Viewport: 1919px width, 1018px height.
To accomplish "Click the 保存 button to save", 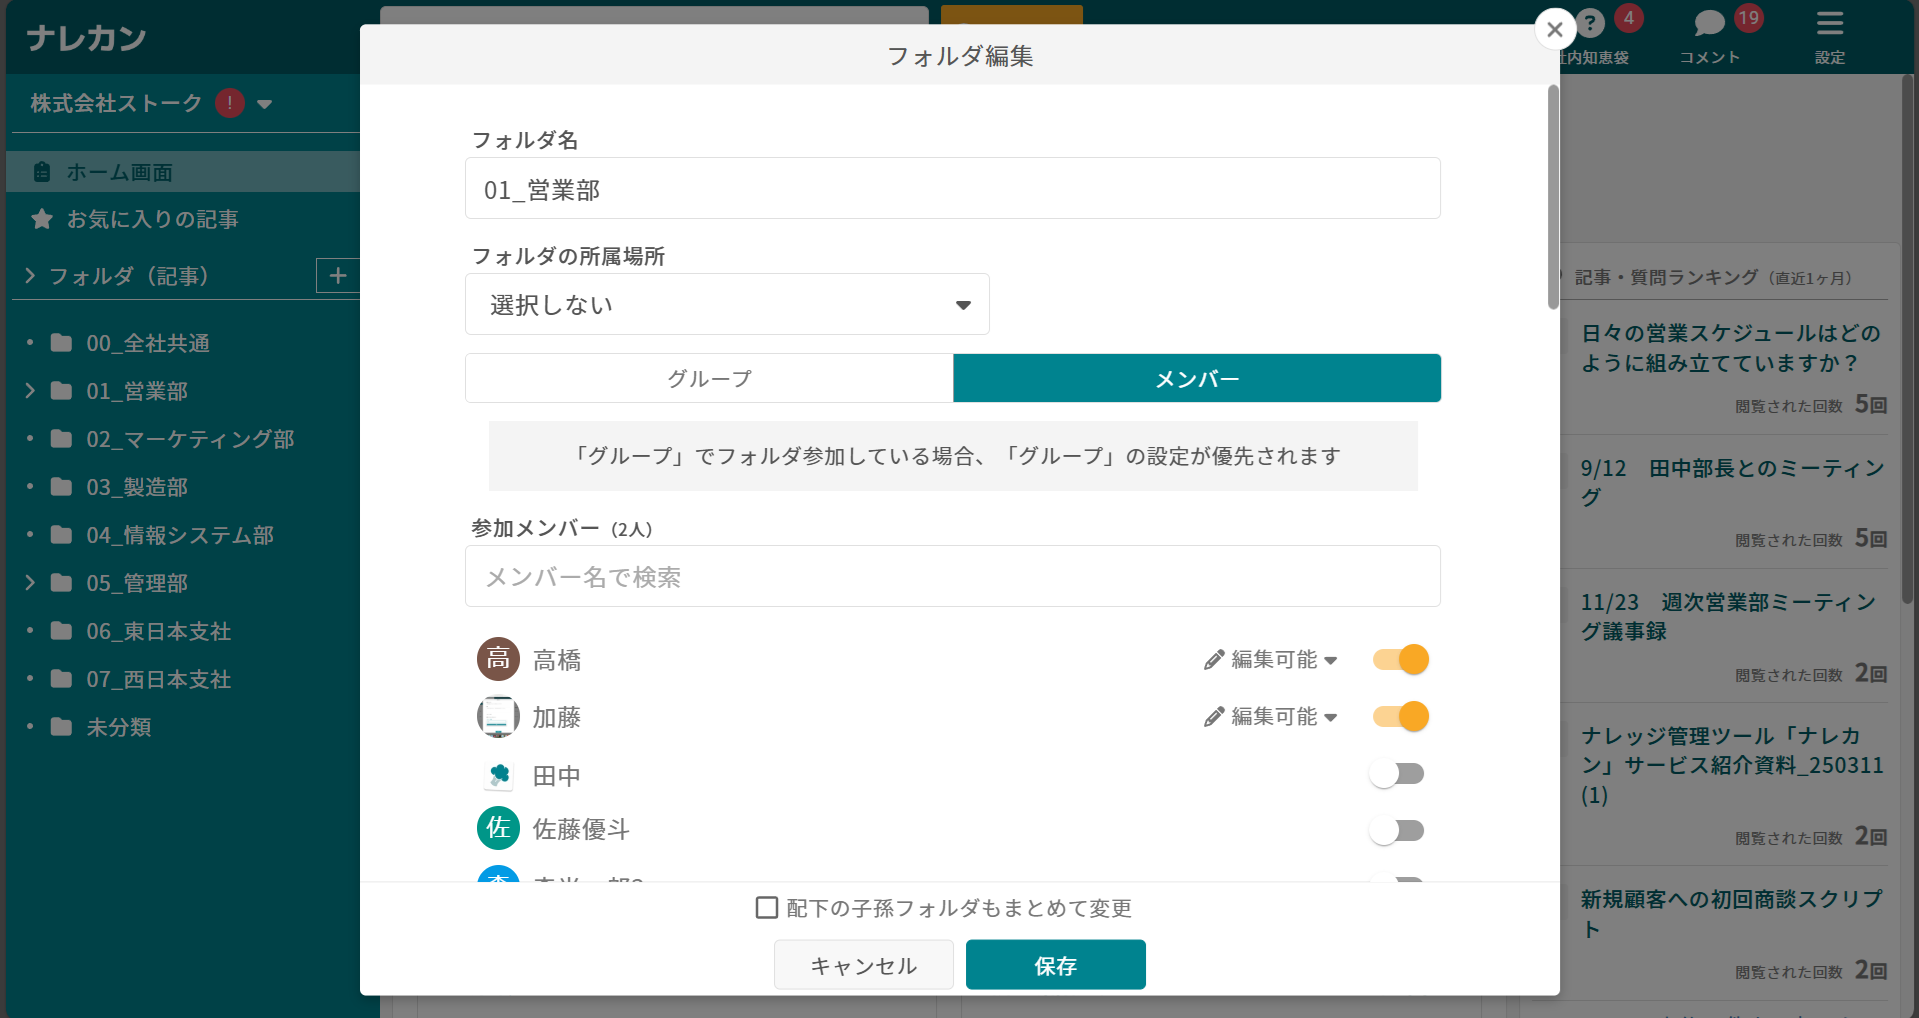I will pyautogui.click(x=1055, y=964).
